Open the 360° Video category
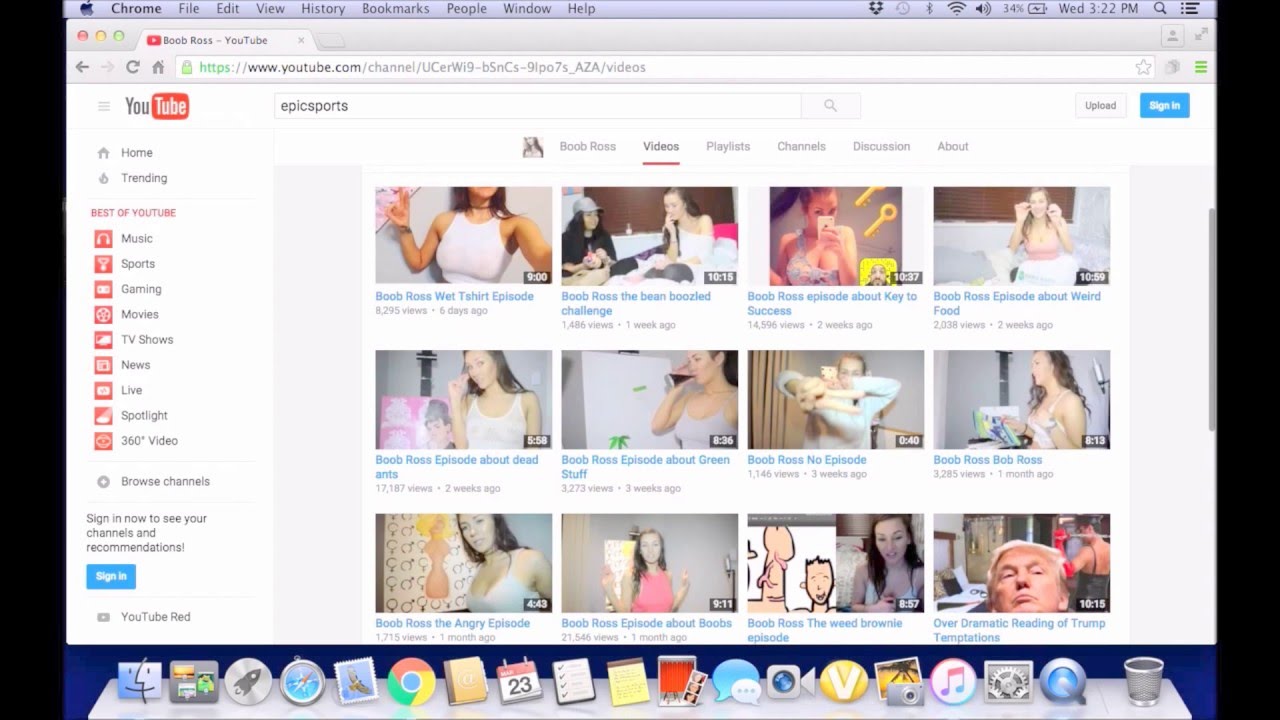 point(149,441)
